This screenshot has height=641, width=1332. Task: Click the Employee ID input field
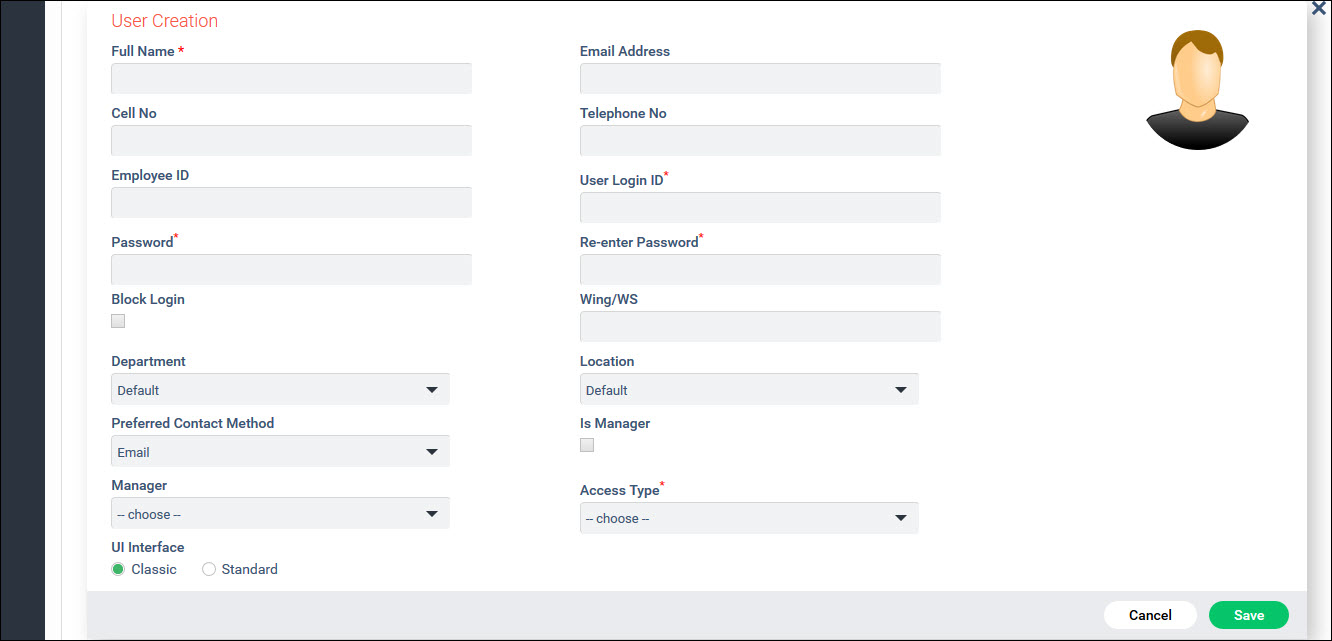click(291, 203)
